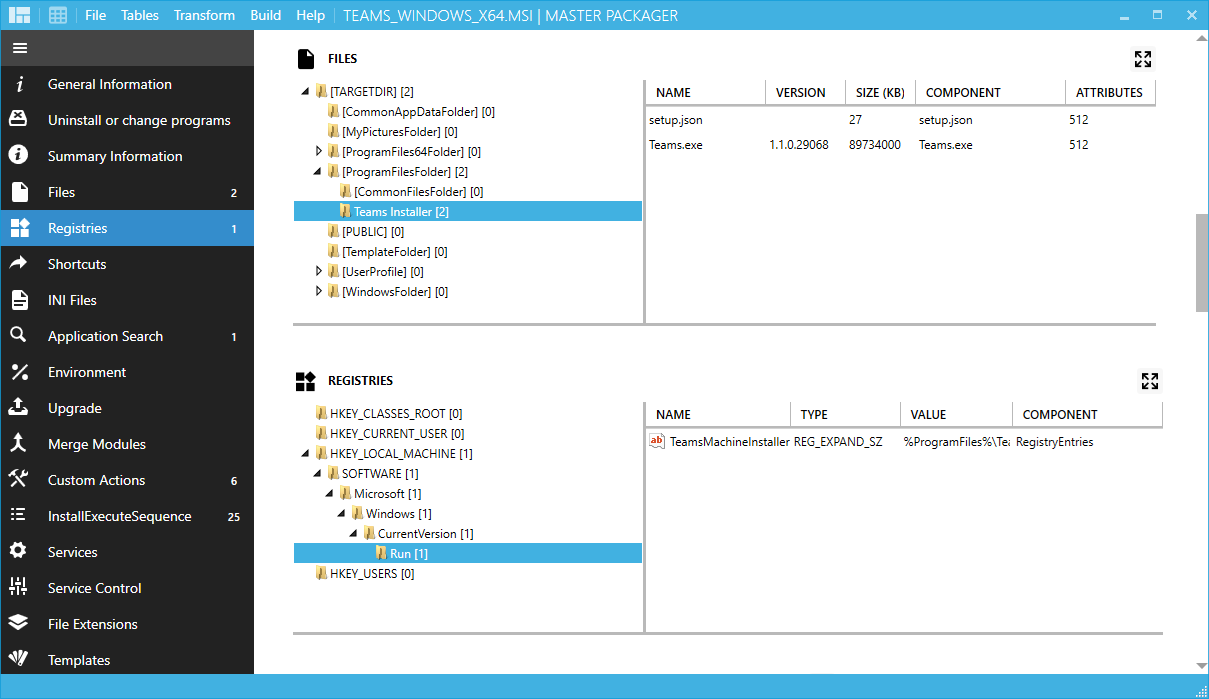Viewport: 1209px width, 699px height.
Task: Open the table view grid icon
Action: (x=58, y=15)
